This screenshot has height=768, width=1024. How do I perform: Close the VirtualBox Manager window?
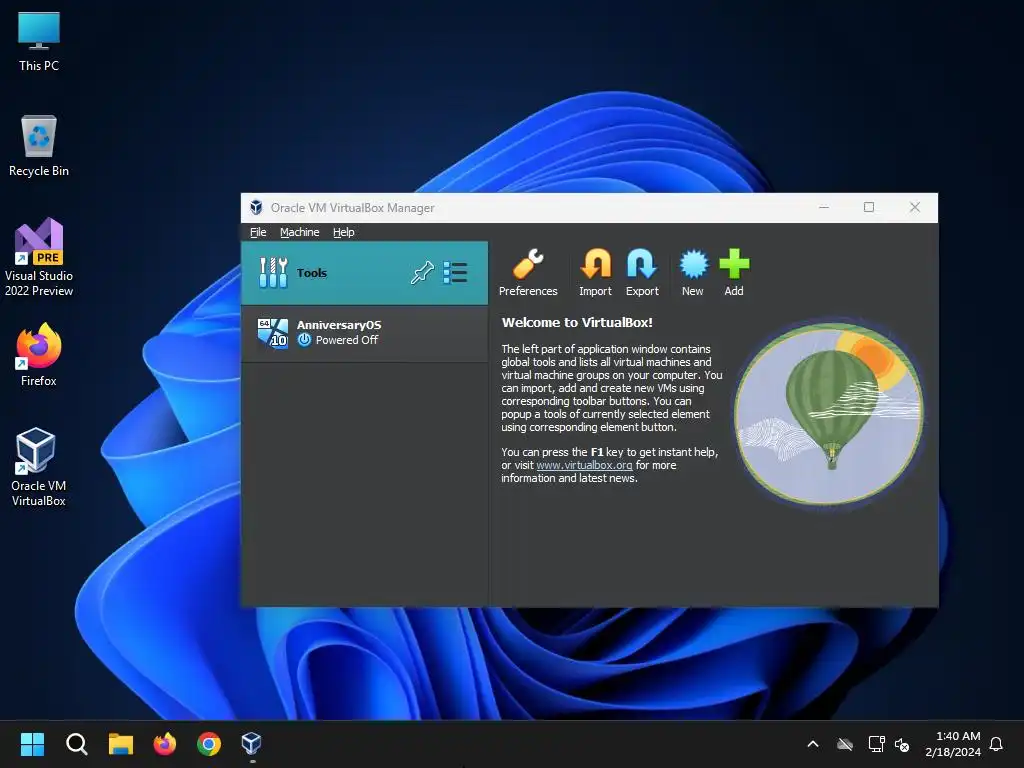pyautogui.click(x=914, y=208)
